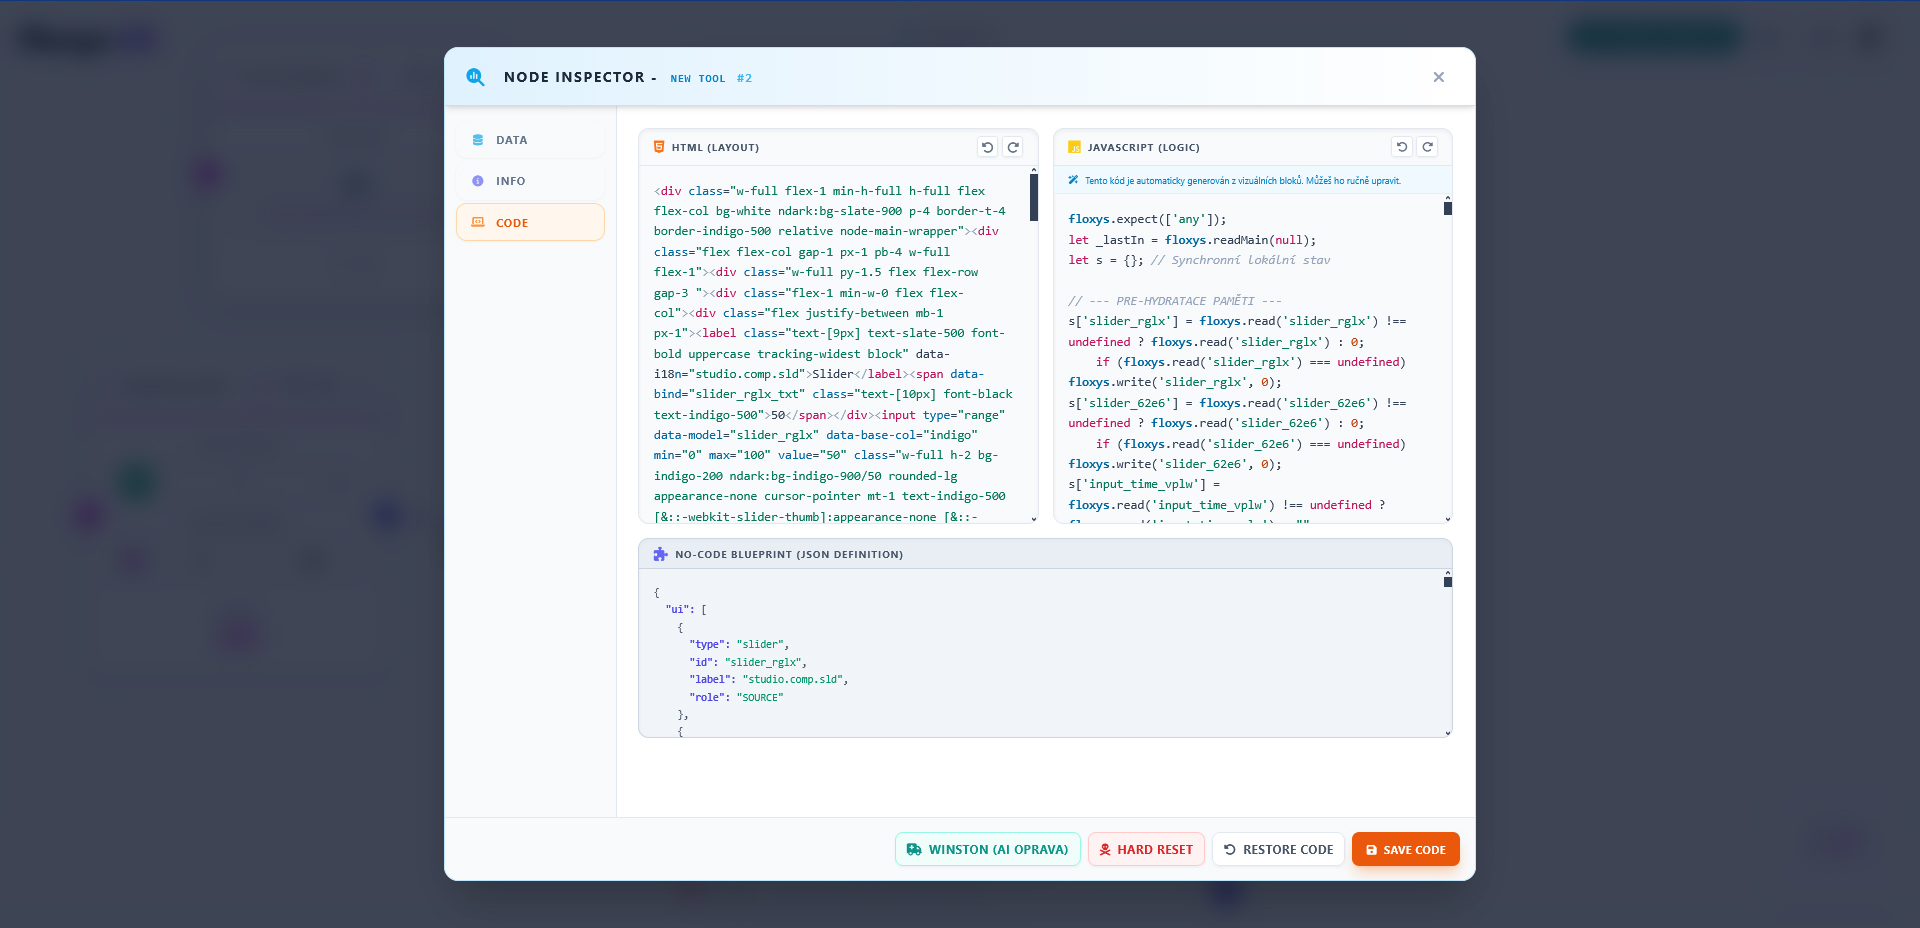Viewport: 1920px width, 928px height.
Task: Click the line "floxys.expect(['any']);"
Action: point(1147,219)
